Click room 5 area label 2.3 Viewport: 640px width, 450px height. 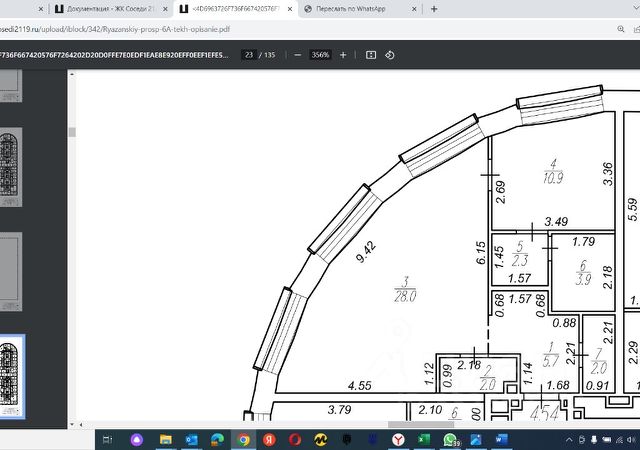(x=520, y=260)
